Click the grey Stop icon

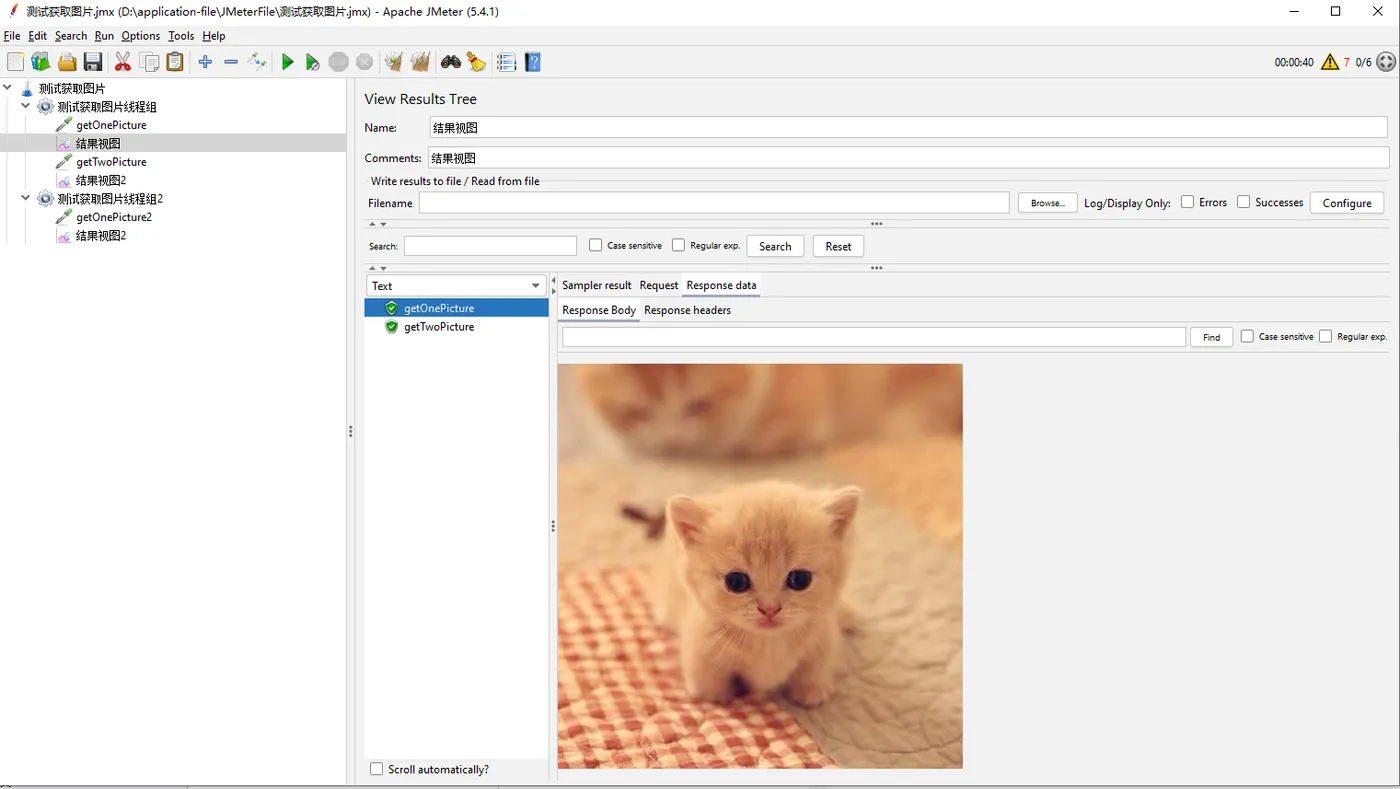coord(339,62)
